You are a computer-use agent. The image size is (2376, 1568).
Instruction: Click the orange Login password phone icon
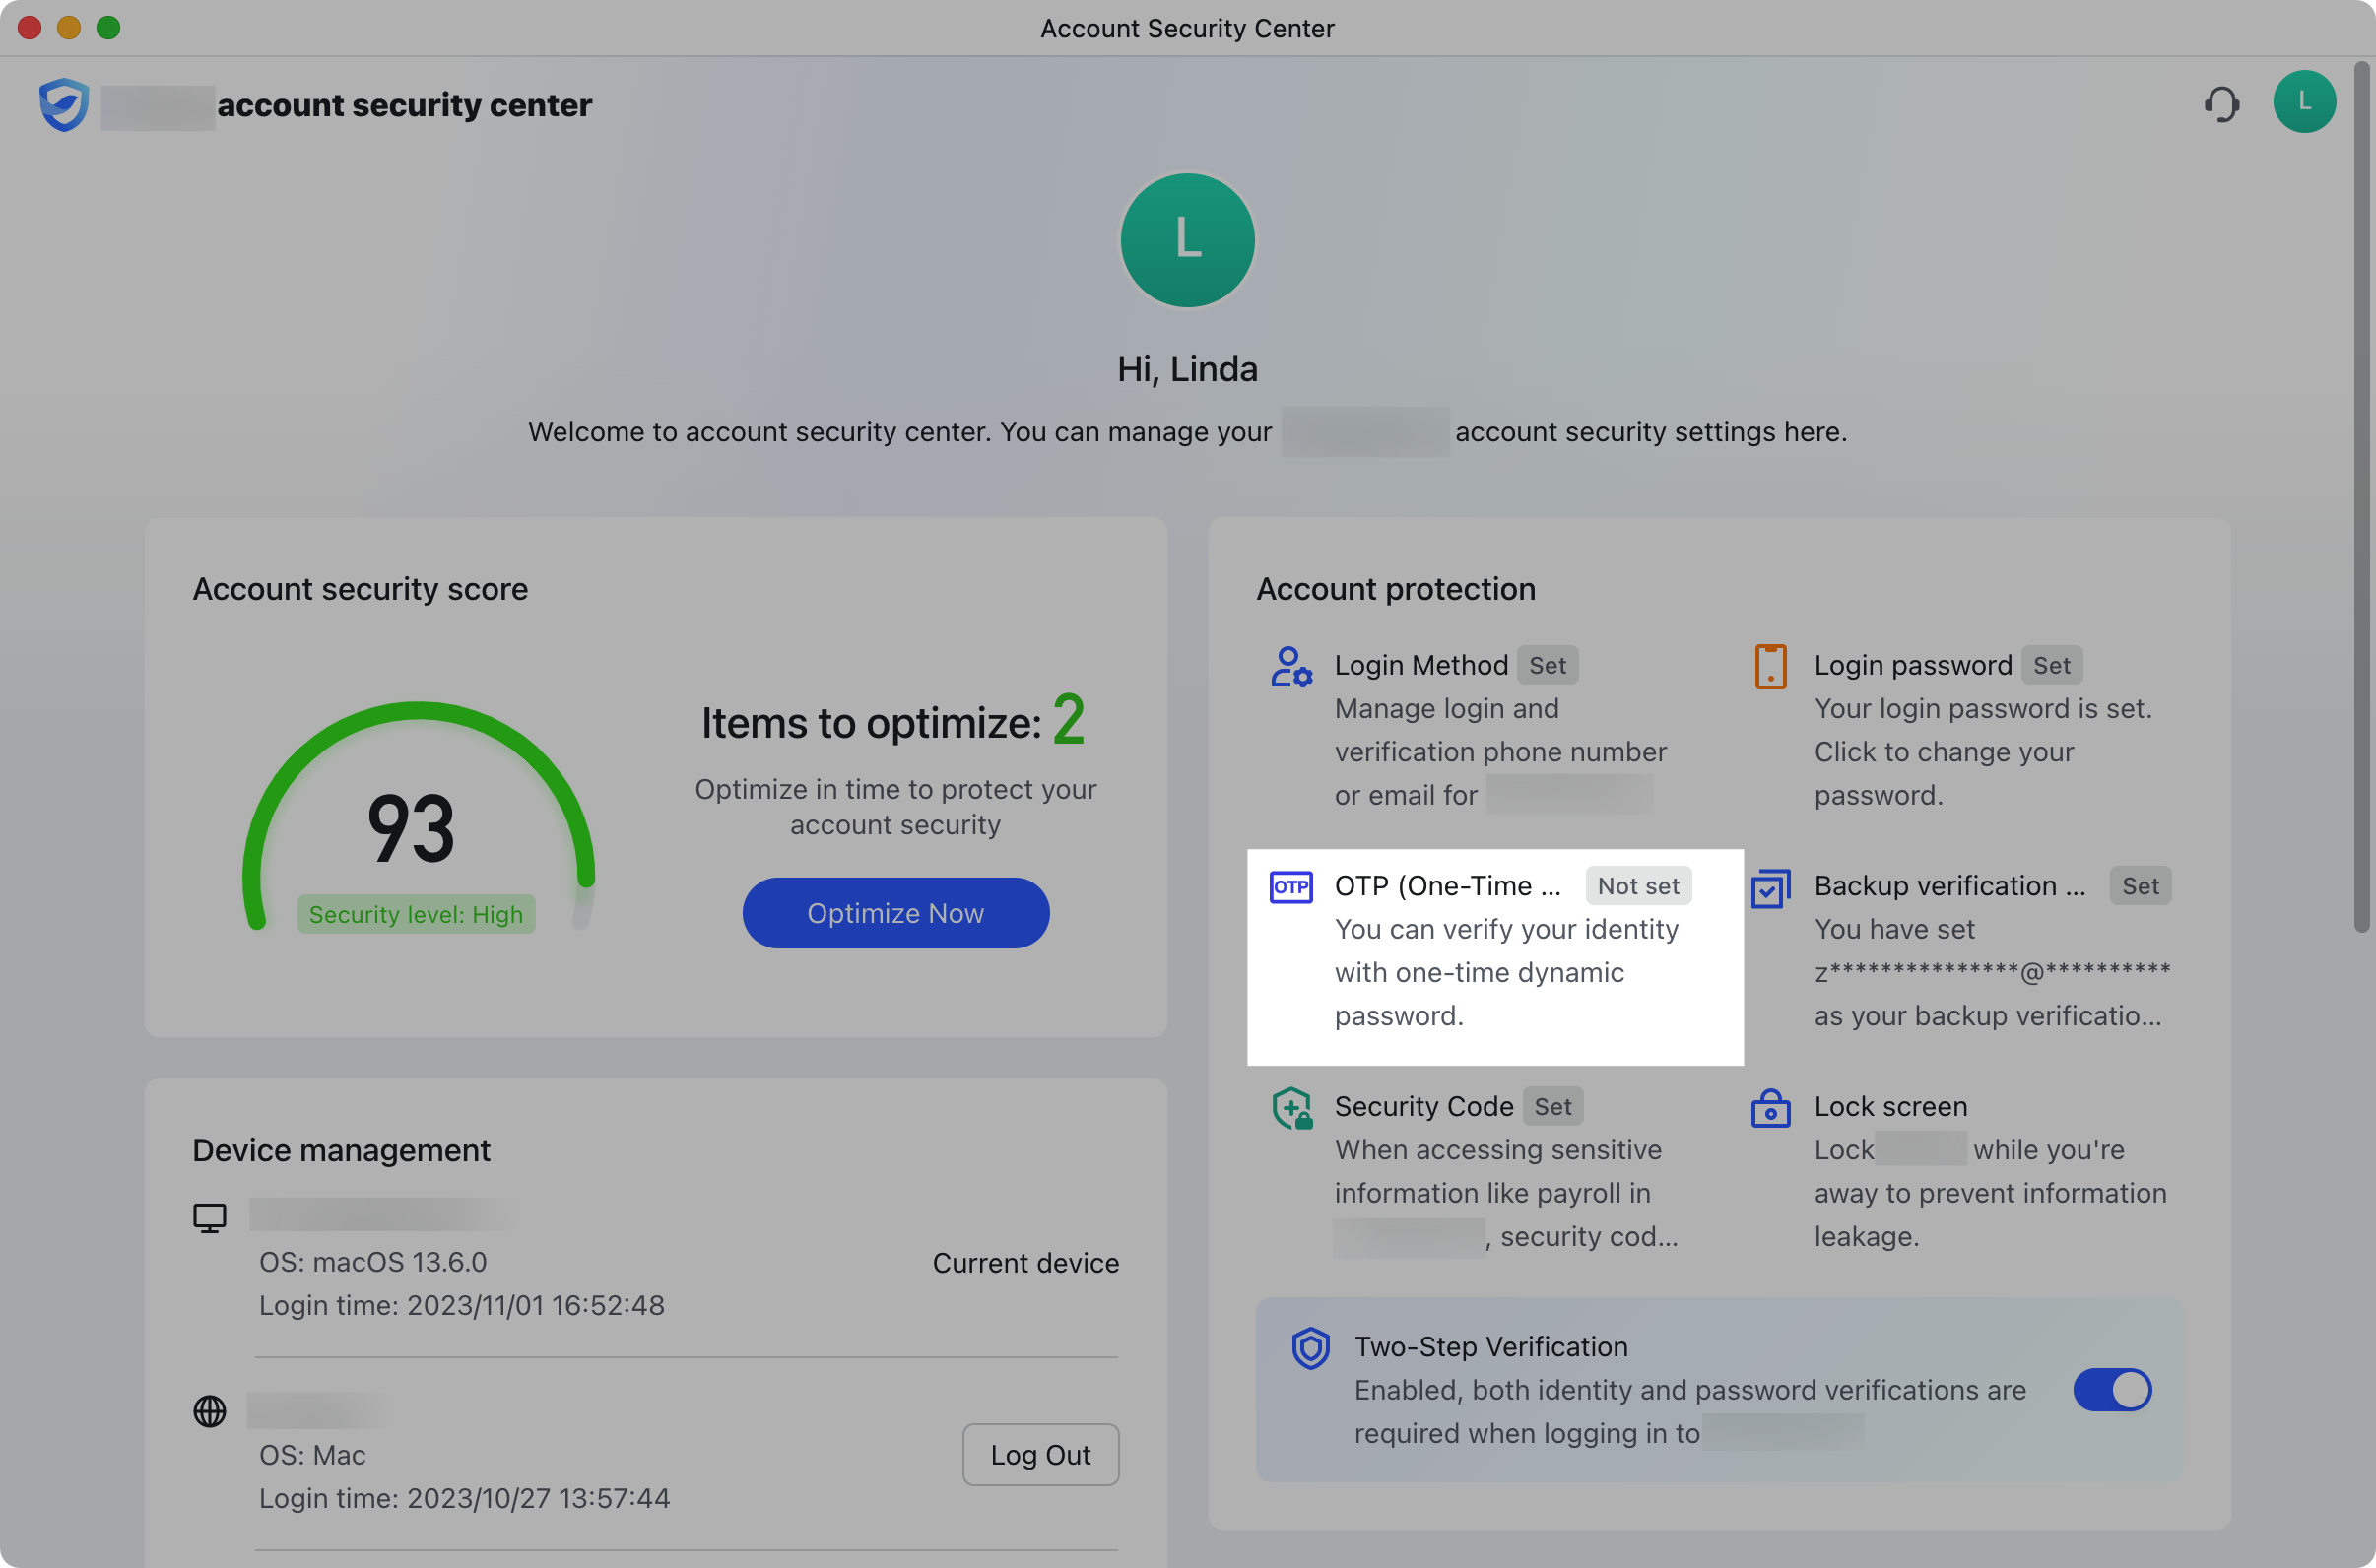[x=1770, y=666]
